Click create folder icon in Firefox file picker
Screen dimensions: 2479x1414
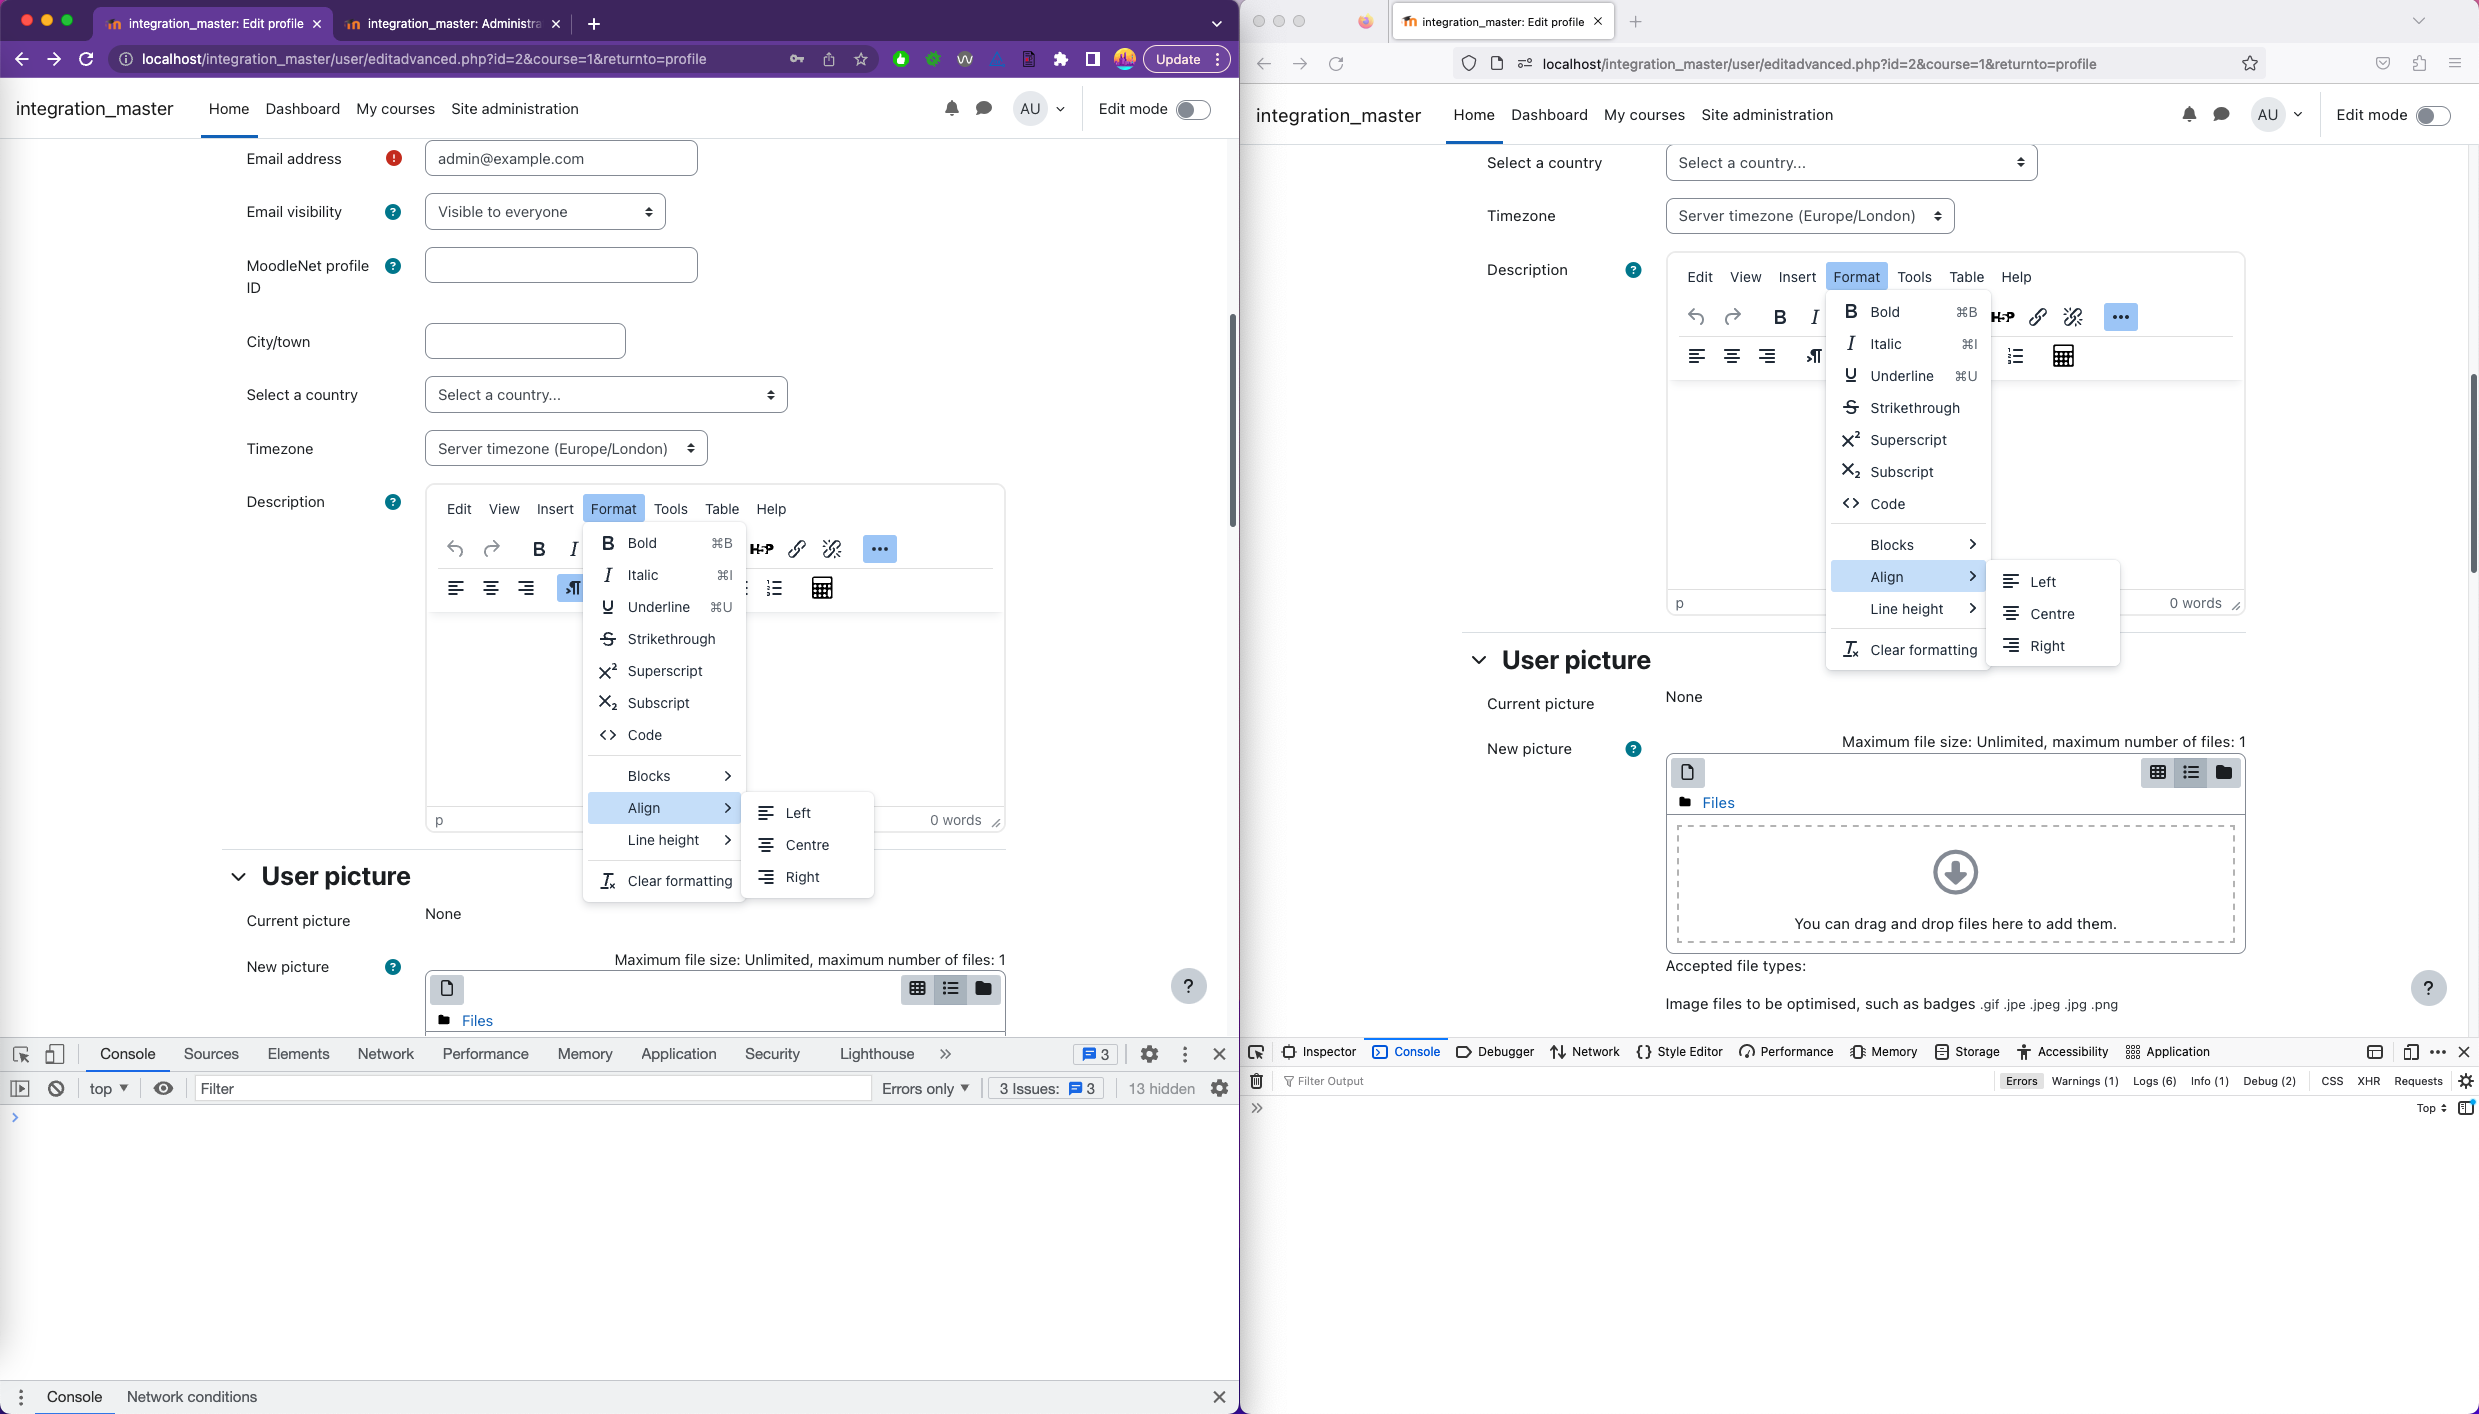tap(2224, 772)
